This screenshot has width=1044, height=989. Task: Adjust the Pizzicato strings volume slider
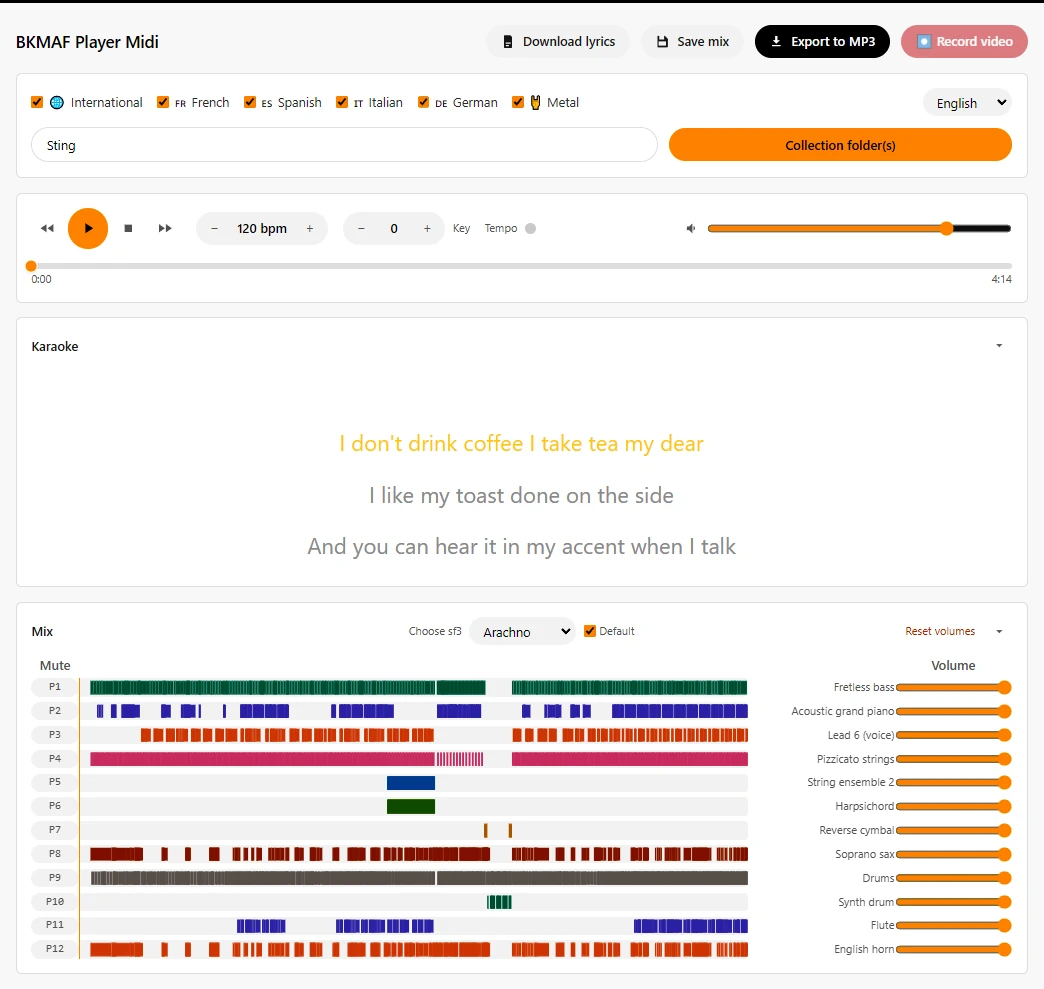(x=953, y=759)
